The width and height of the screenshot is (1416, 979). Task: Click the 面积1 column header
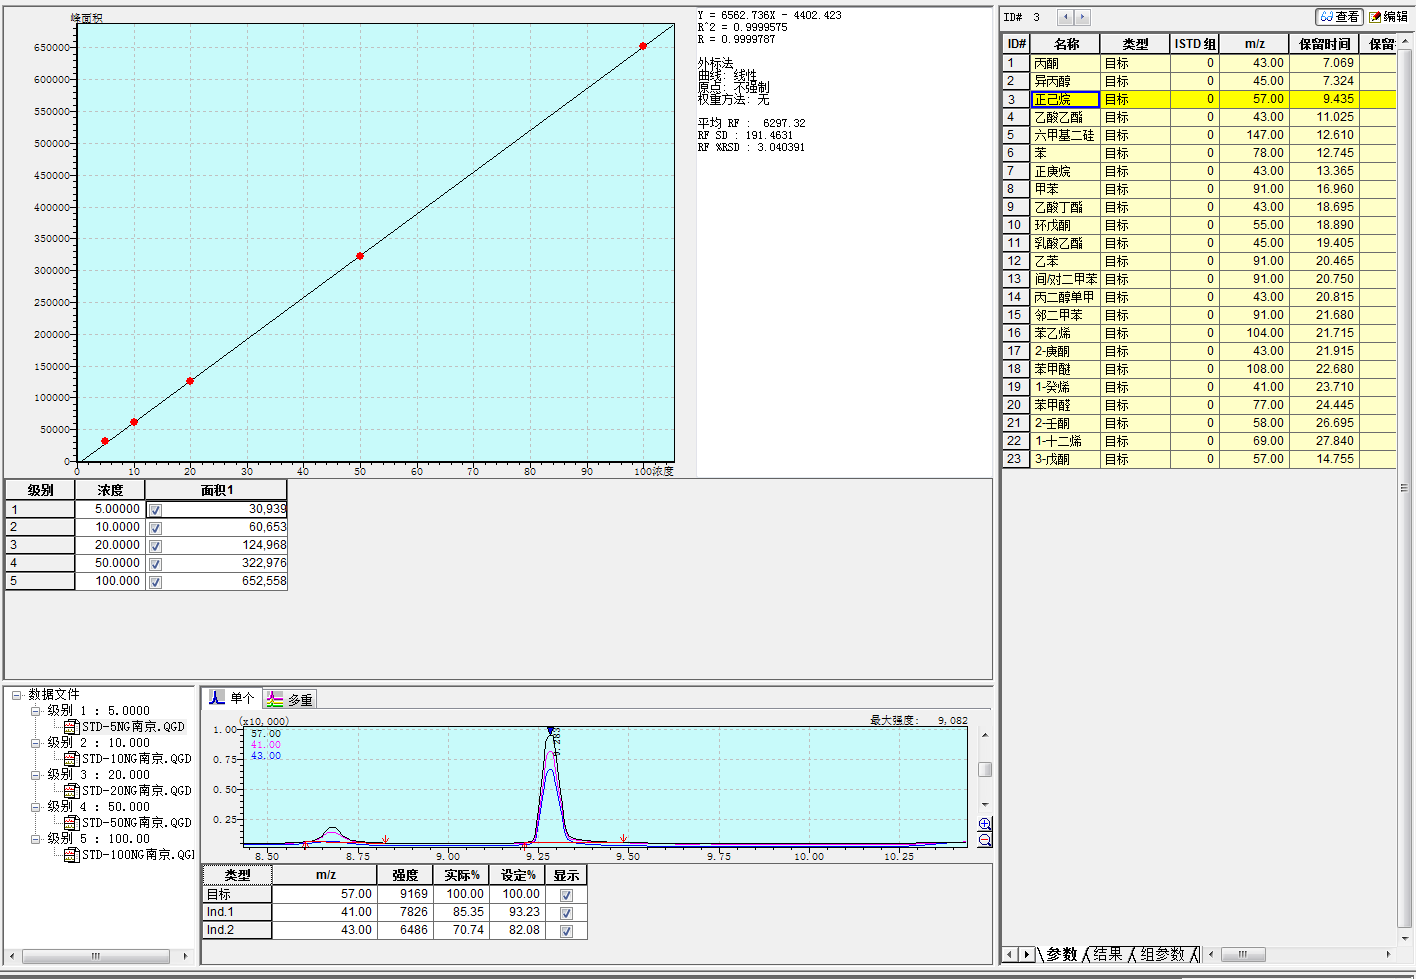[216, 490]
